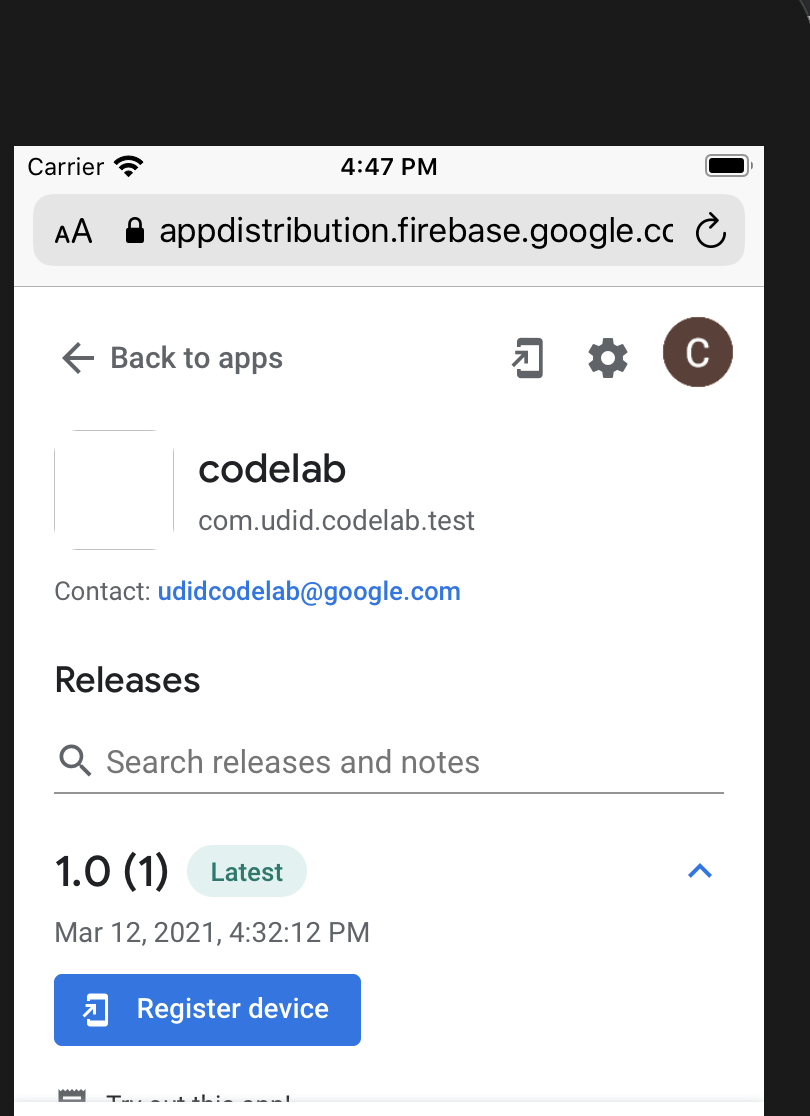Click the register device icon beside the gear
This screenshot has width=810, height=1116.
528,358
